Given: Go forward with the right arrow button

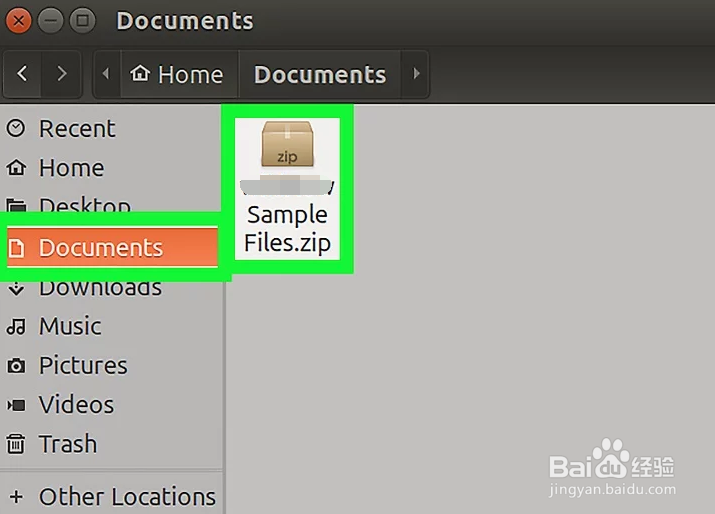Looking at the screenshot, I should coord(62,74).
